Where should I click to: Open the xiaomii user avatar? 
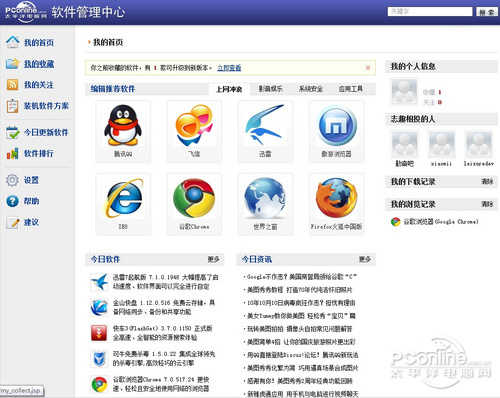pyautogui.click(x=441, y=144)
